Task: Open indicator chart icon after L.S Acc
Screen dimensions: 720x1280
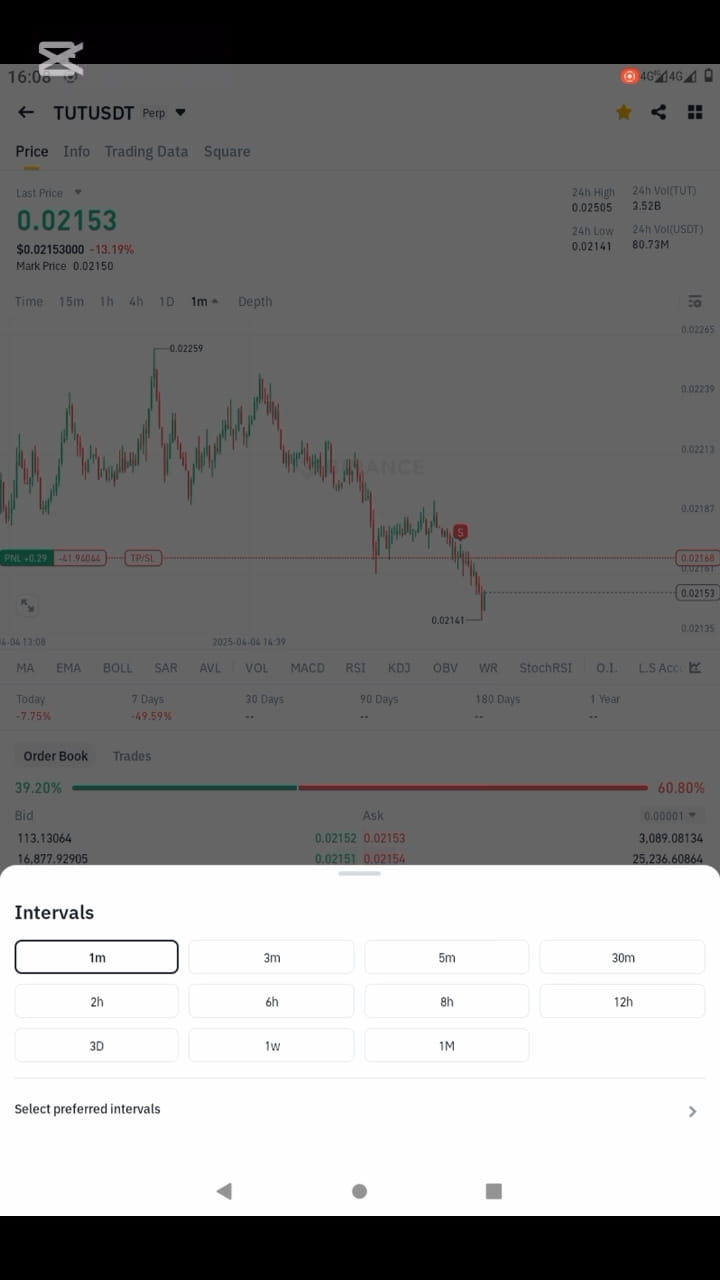Action: click(695, 668)
